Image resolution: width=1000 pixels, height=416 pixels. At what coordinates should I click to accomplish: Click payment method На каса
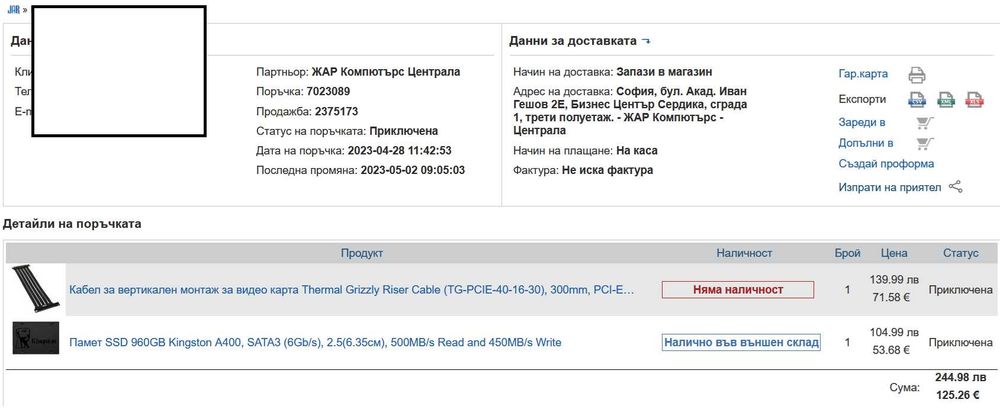click(x=636, y=151)
